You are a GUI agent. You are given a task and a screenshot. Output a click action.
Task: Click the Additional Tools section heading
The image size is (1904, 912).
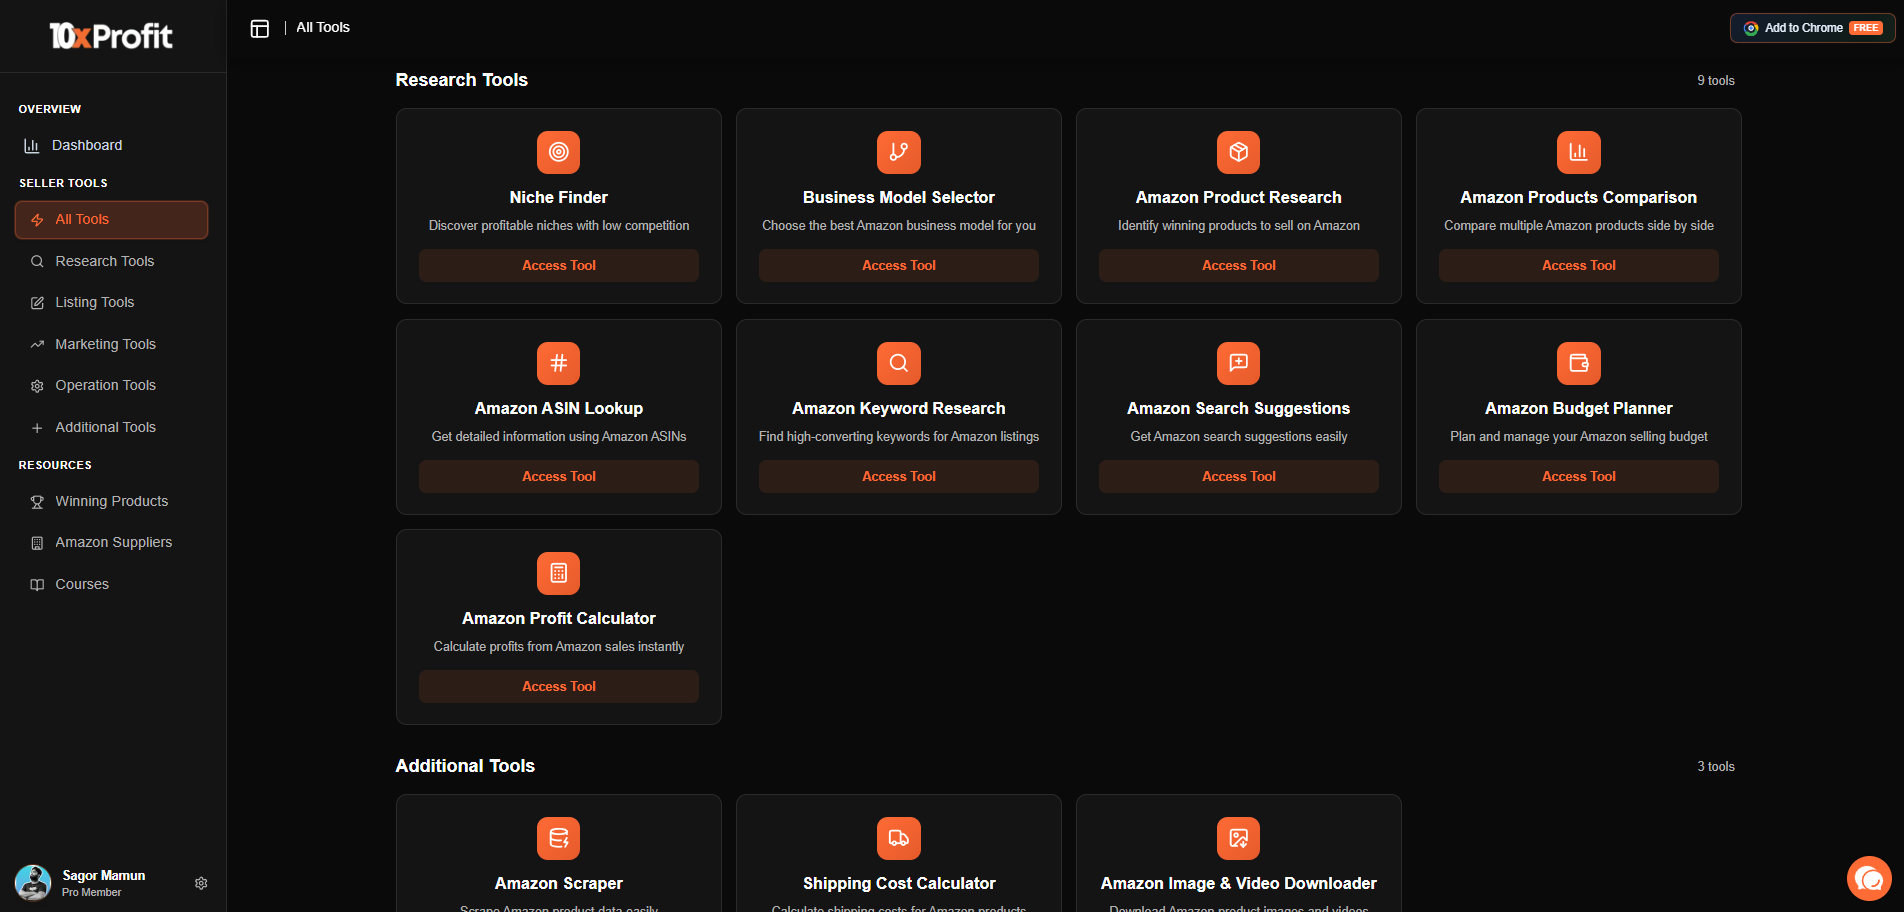pos(465,766)
